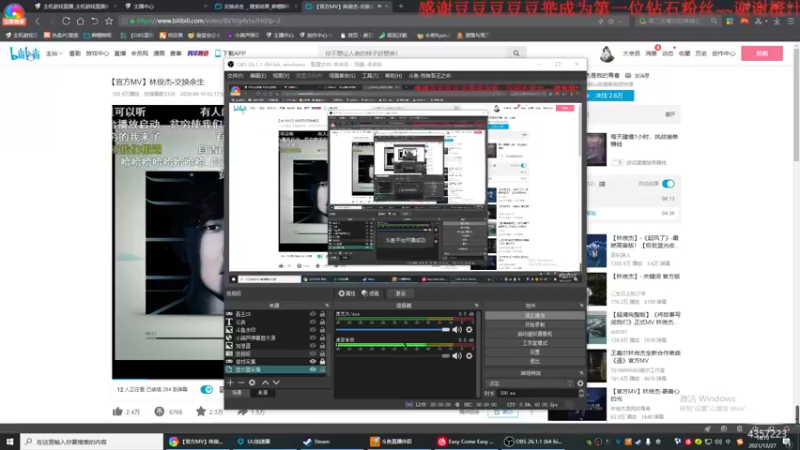
Task: Open the 属性 properties button above the sources
Action: pyautogui.click(x=347, y=293)
